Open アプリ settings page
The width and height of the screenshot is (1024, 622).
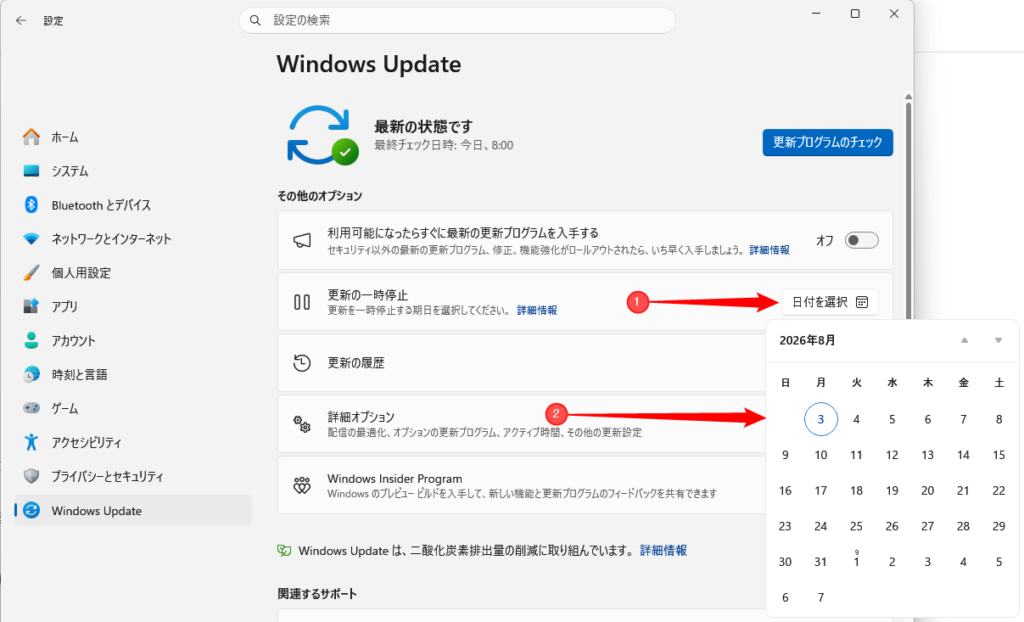point(133,306)
